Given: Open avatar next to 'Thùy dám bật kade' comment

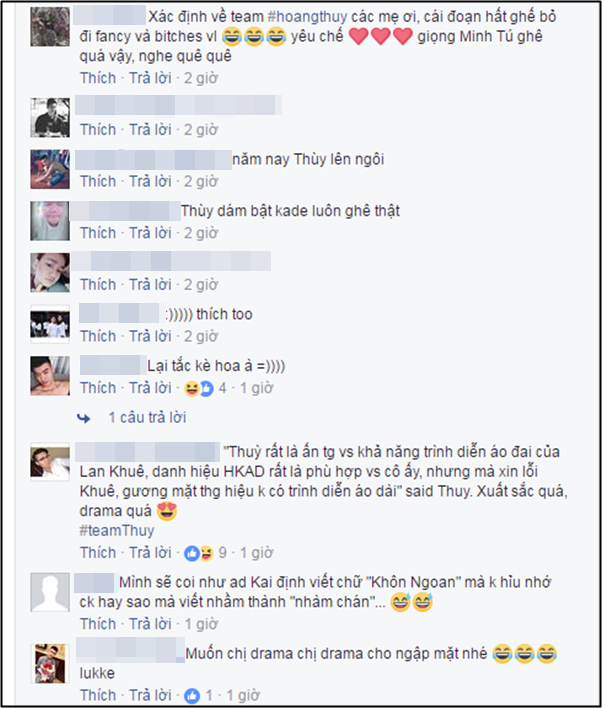Looking at the screenshot, I should (x=50, y=221).
